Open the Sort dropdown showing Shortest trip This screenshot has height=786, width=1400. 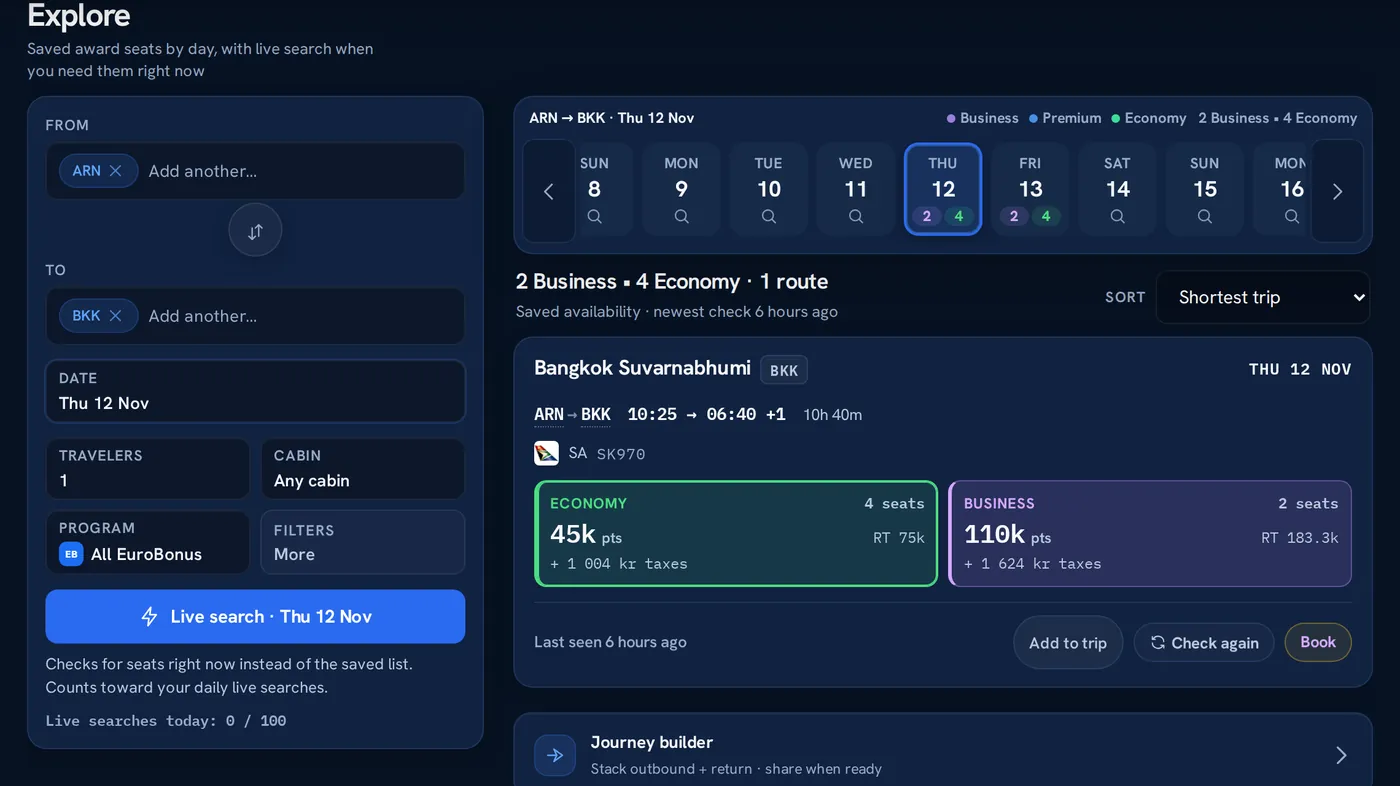click(x=1263, y=297)
